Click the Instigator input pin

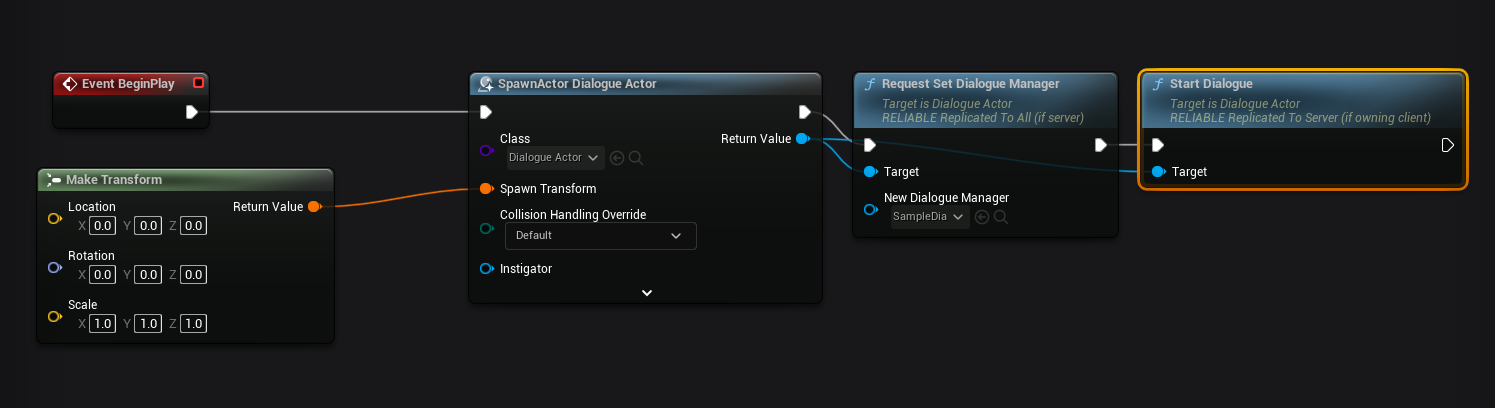[x=486, y=269]
